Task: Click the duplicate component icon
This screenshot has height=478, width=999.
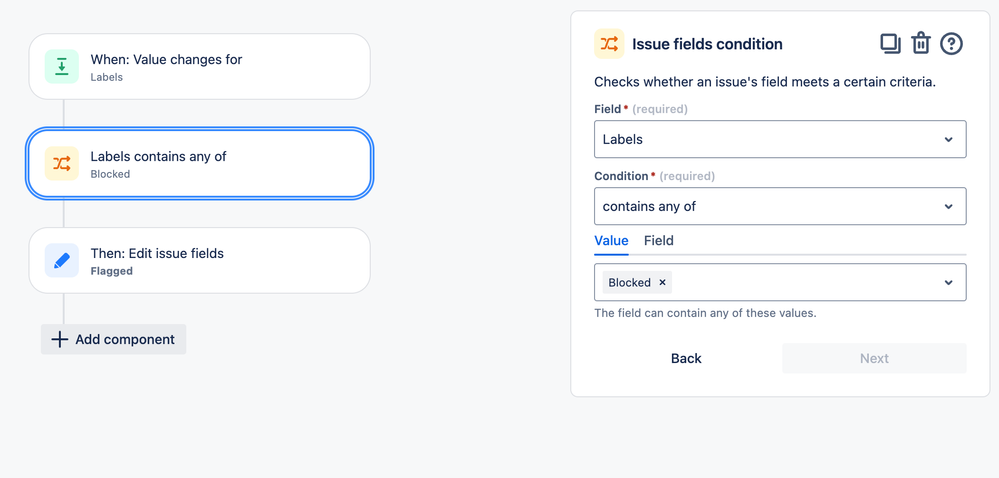Action: click(890, 43)
